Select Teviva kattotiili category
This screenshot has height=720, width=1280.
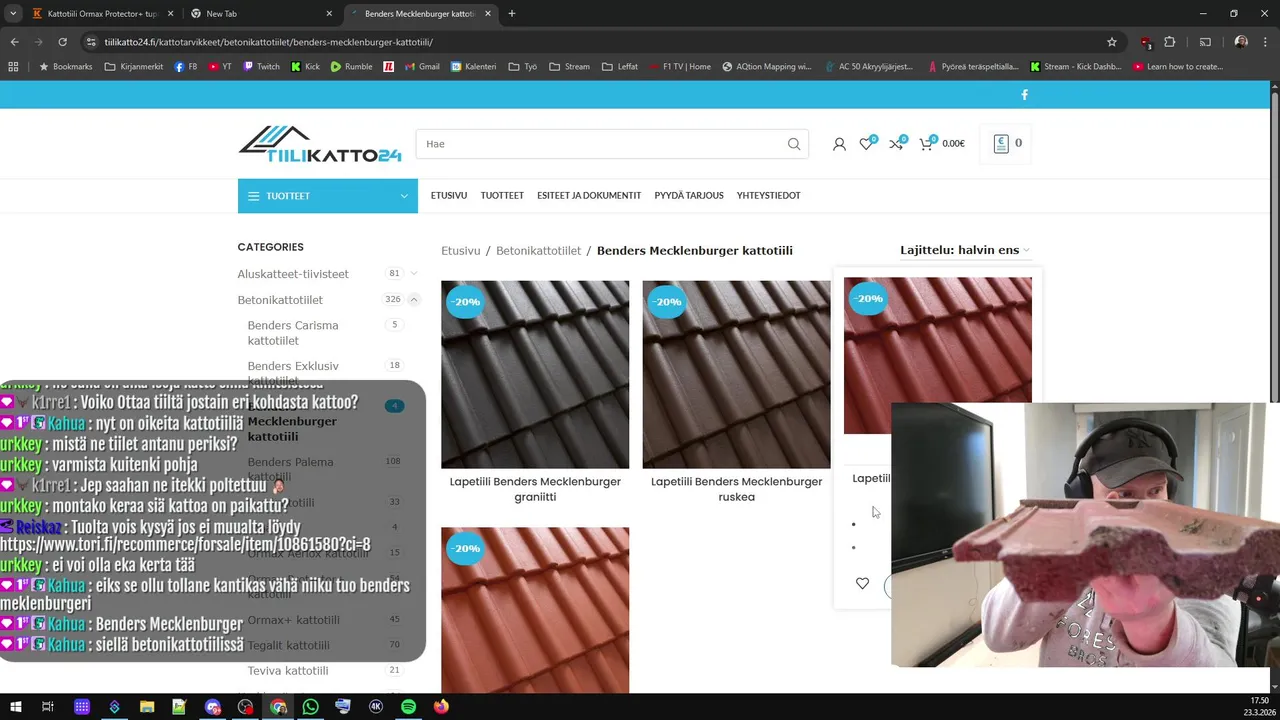point(288,671)
